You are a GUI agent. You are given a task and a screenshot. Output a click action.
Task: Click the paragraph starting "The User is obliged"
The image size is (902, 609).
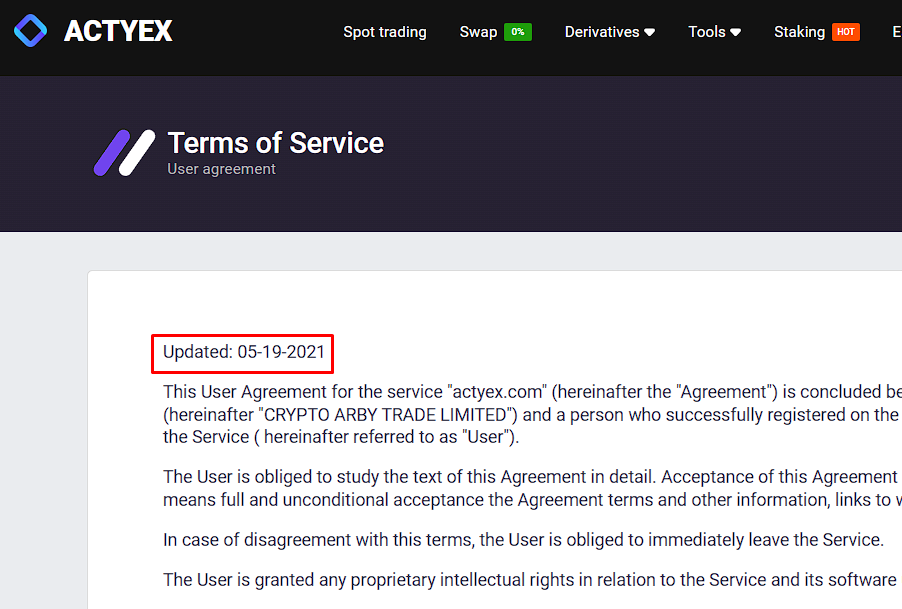tap(532, 488)
